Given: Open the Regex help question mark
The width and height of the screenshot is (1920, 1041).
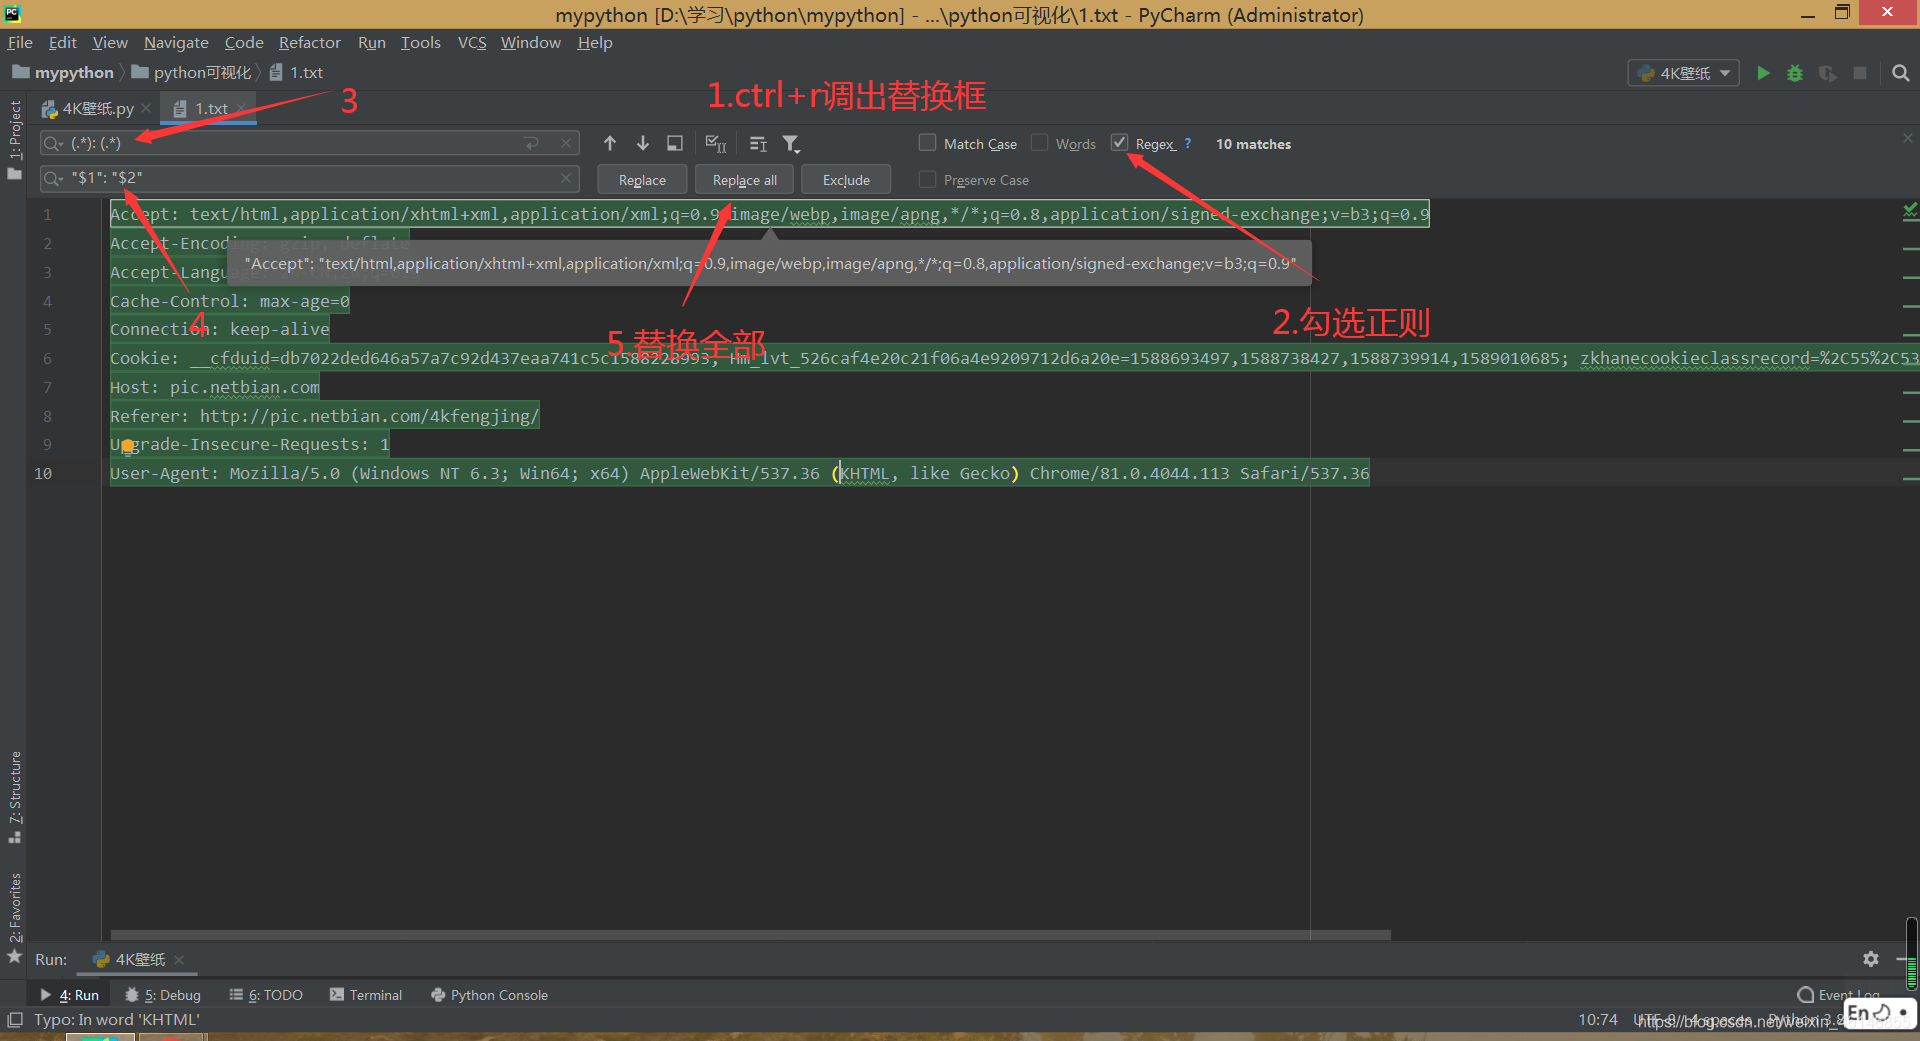Looking at the screenshot, I should pos(1188,143).
